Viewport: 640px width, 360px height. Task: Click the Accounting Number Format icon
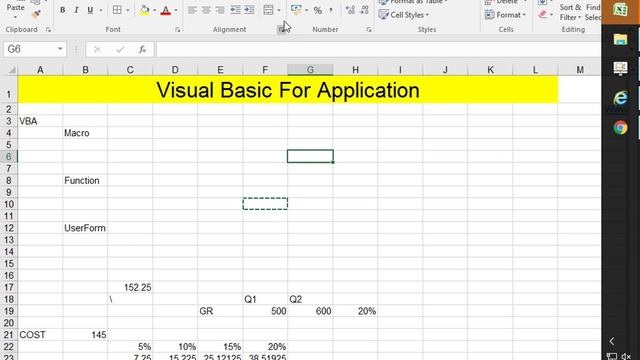click(x=296, y=10)
